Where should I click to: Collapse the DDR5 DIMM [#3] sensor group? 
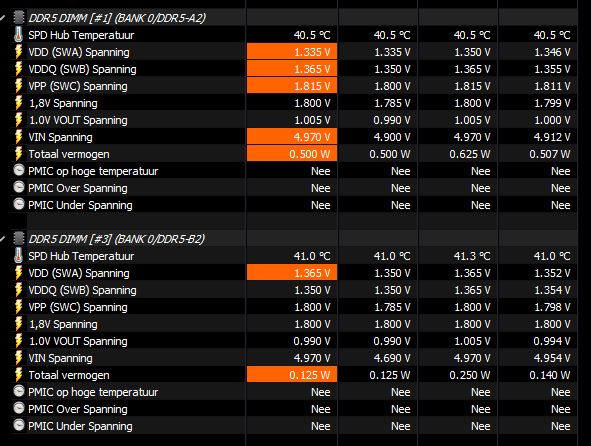[2, 239]
